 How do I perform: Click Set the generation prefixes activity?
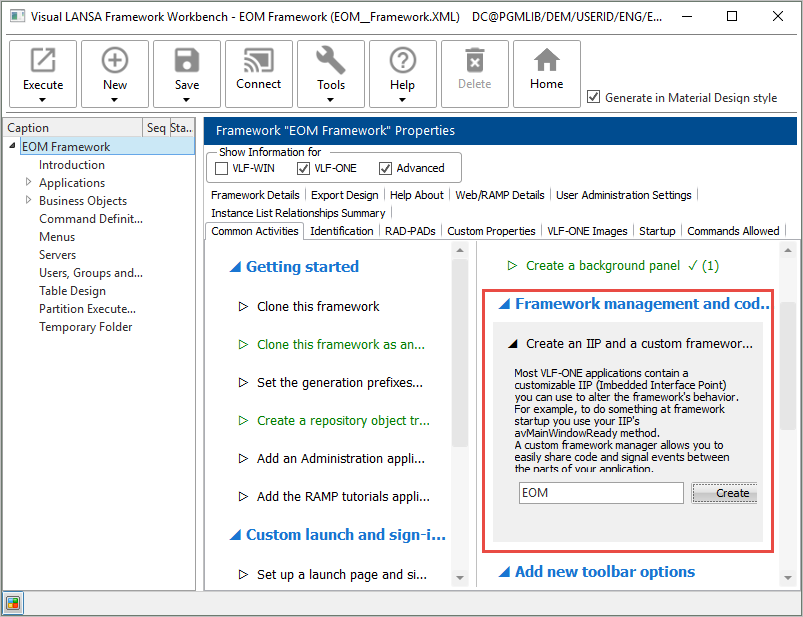coord(340,382)
